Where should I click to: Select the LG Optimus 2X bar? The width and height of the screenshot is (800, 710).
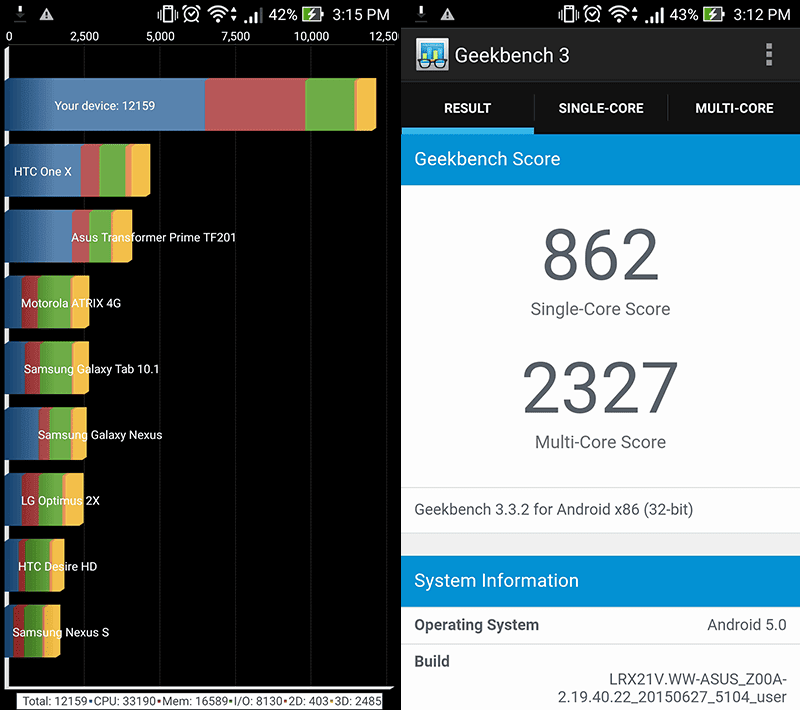point(44,499)
